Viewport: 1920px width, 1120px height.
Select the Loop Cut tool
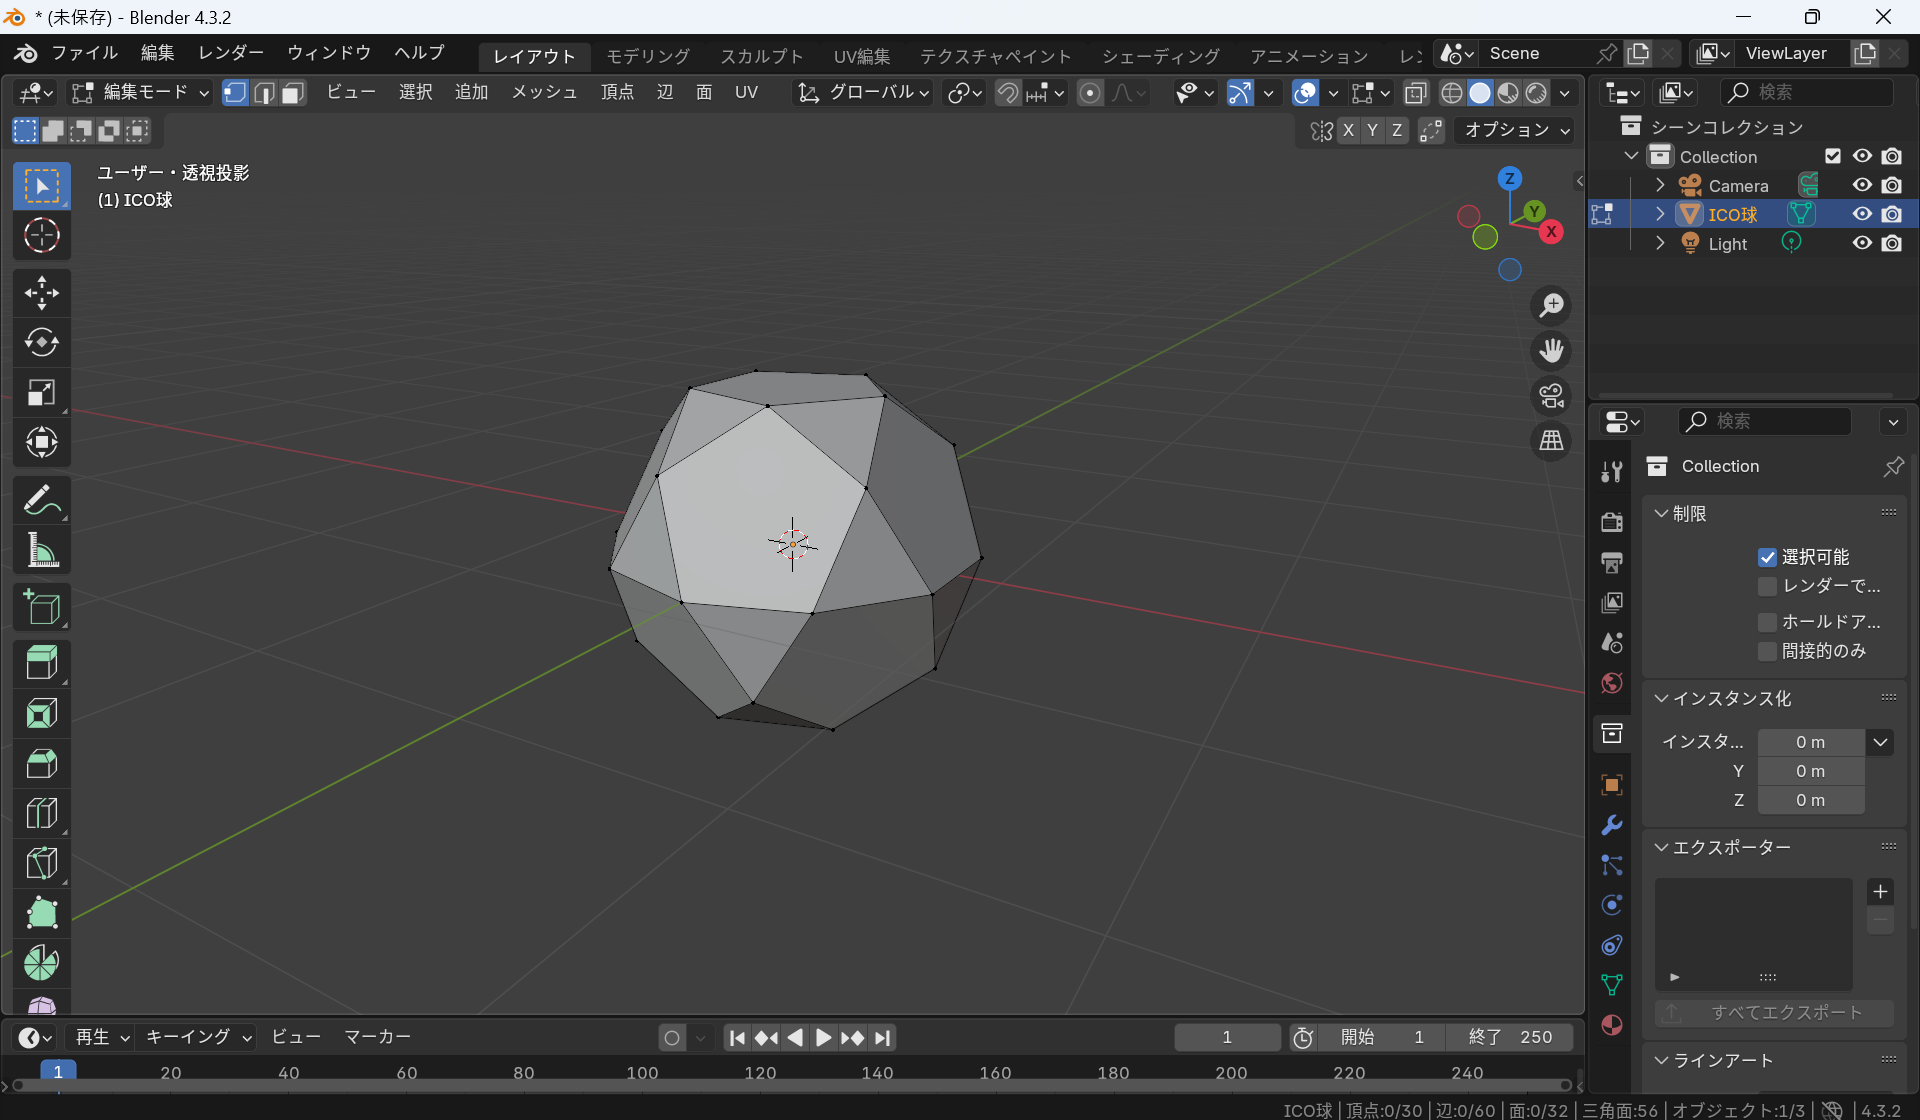(41, 813)
